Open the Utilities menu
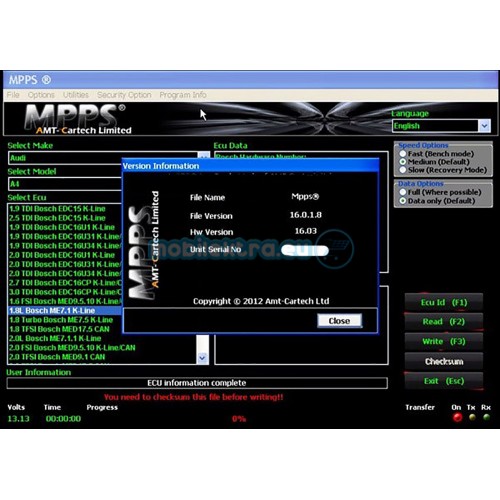The image size is (500, 500). [x=76, y=95]
